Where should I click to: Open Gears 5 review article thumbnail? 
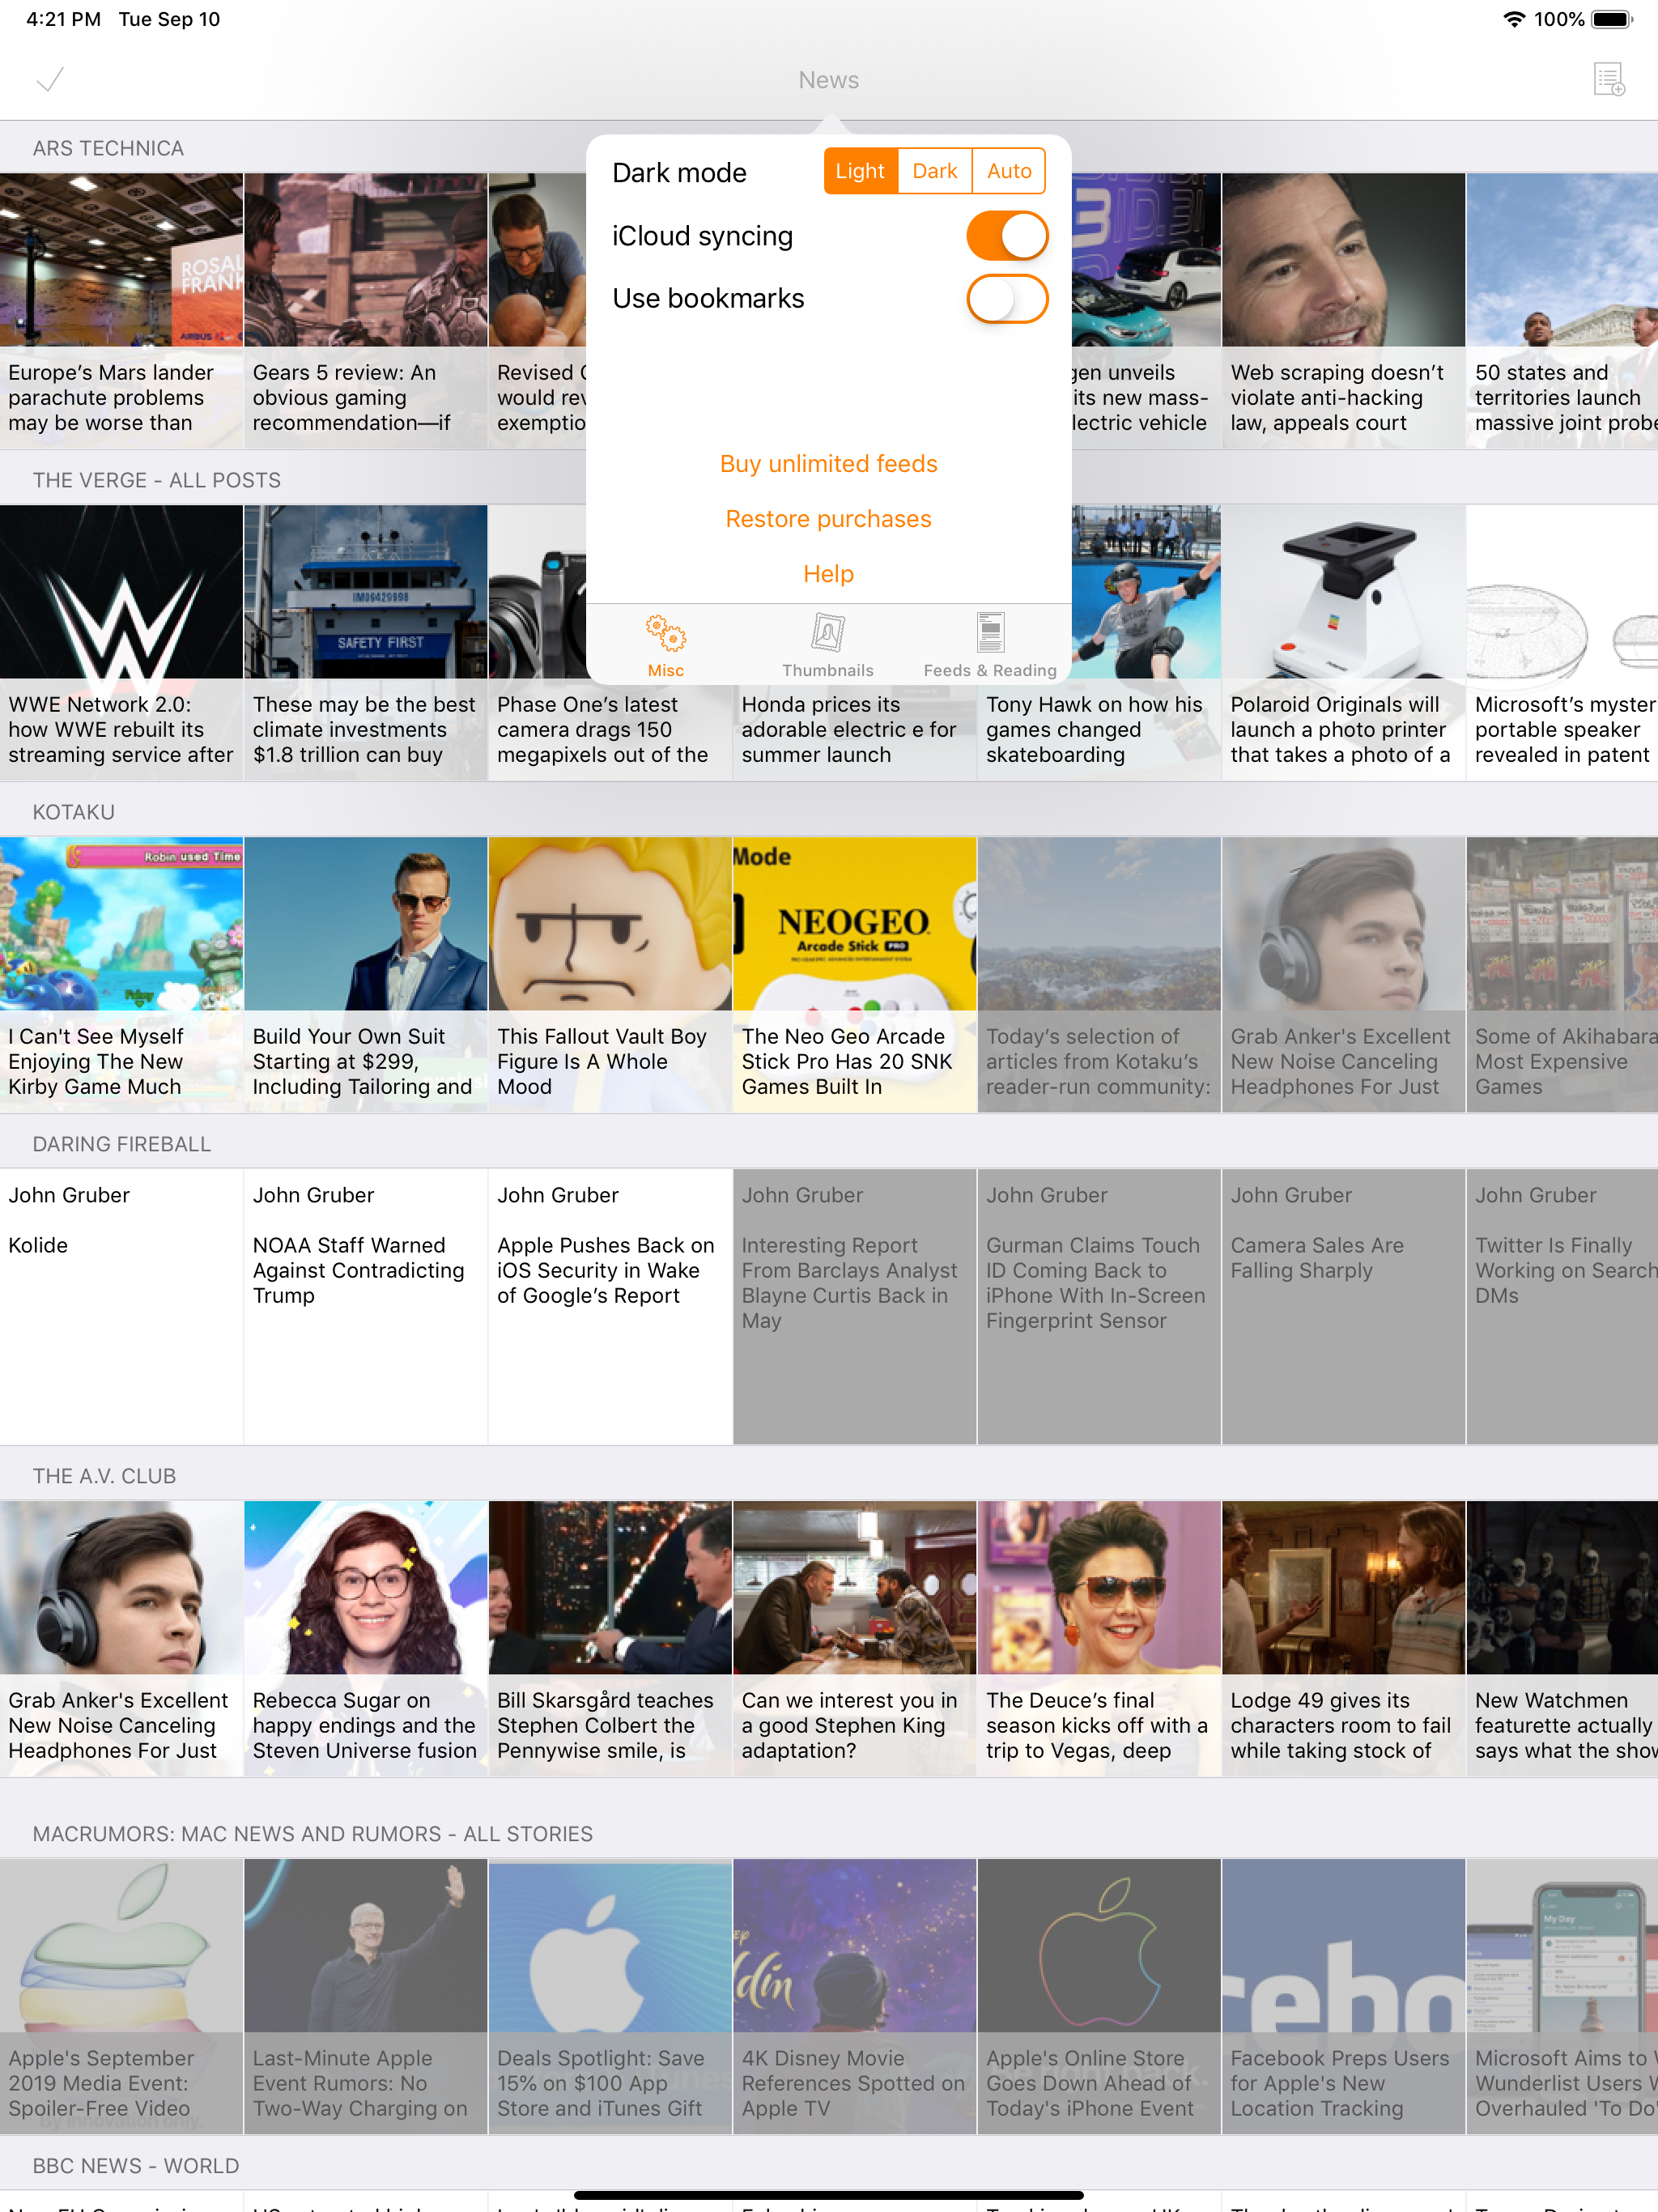click(365, 260)
